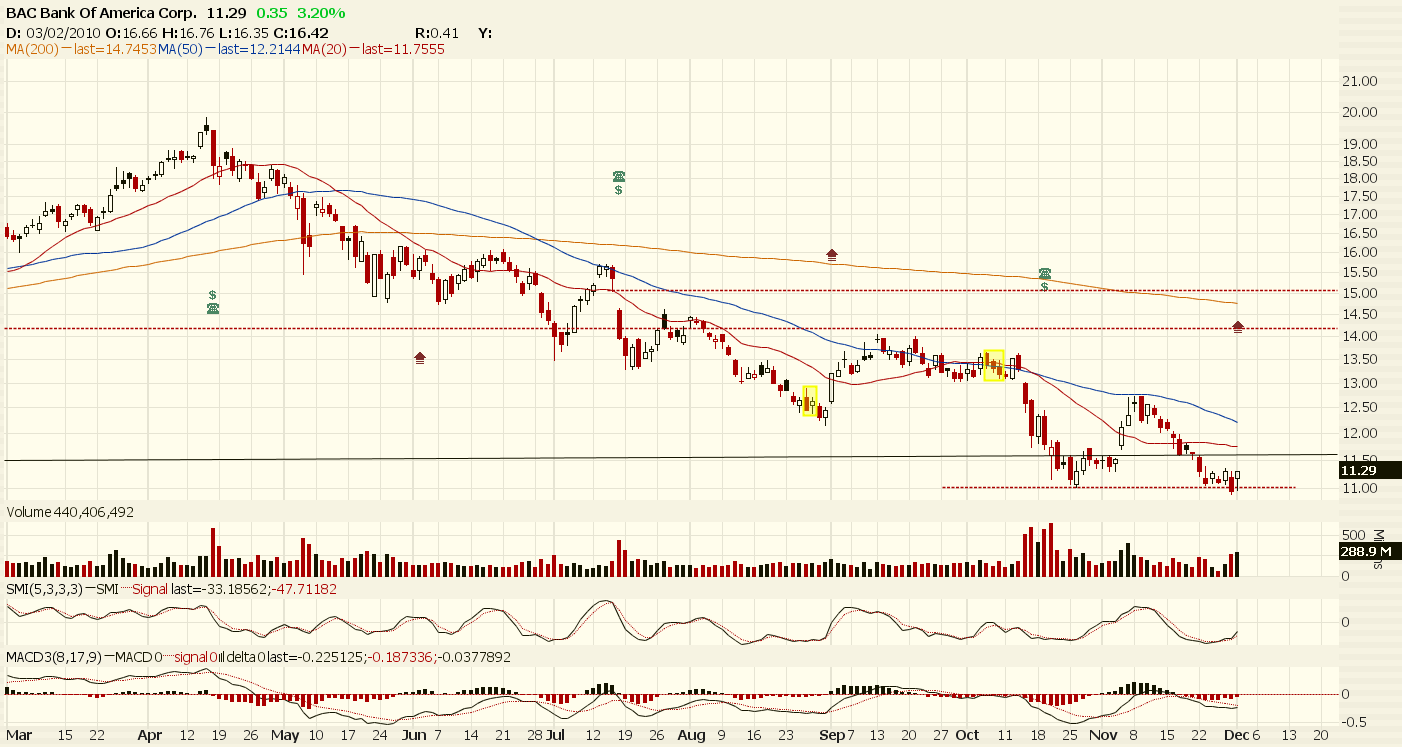1402x747 pixels.
Task: Click the SMI 'Signal' legend label
Action: point(150,589)
